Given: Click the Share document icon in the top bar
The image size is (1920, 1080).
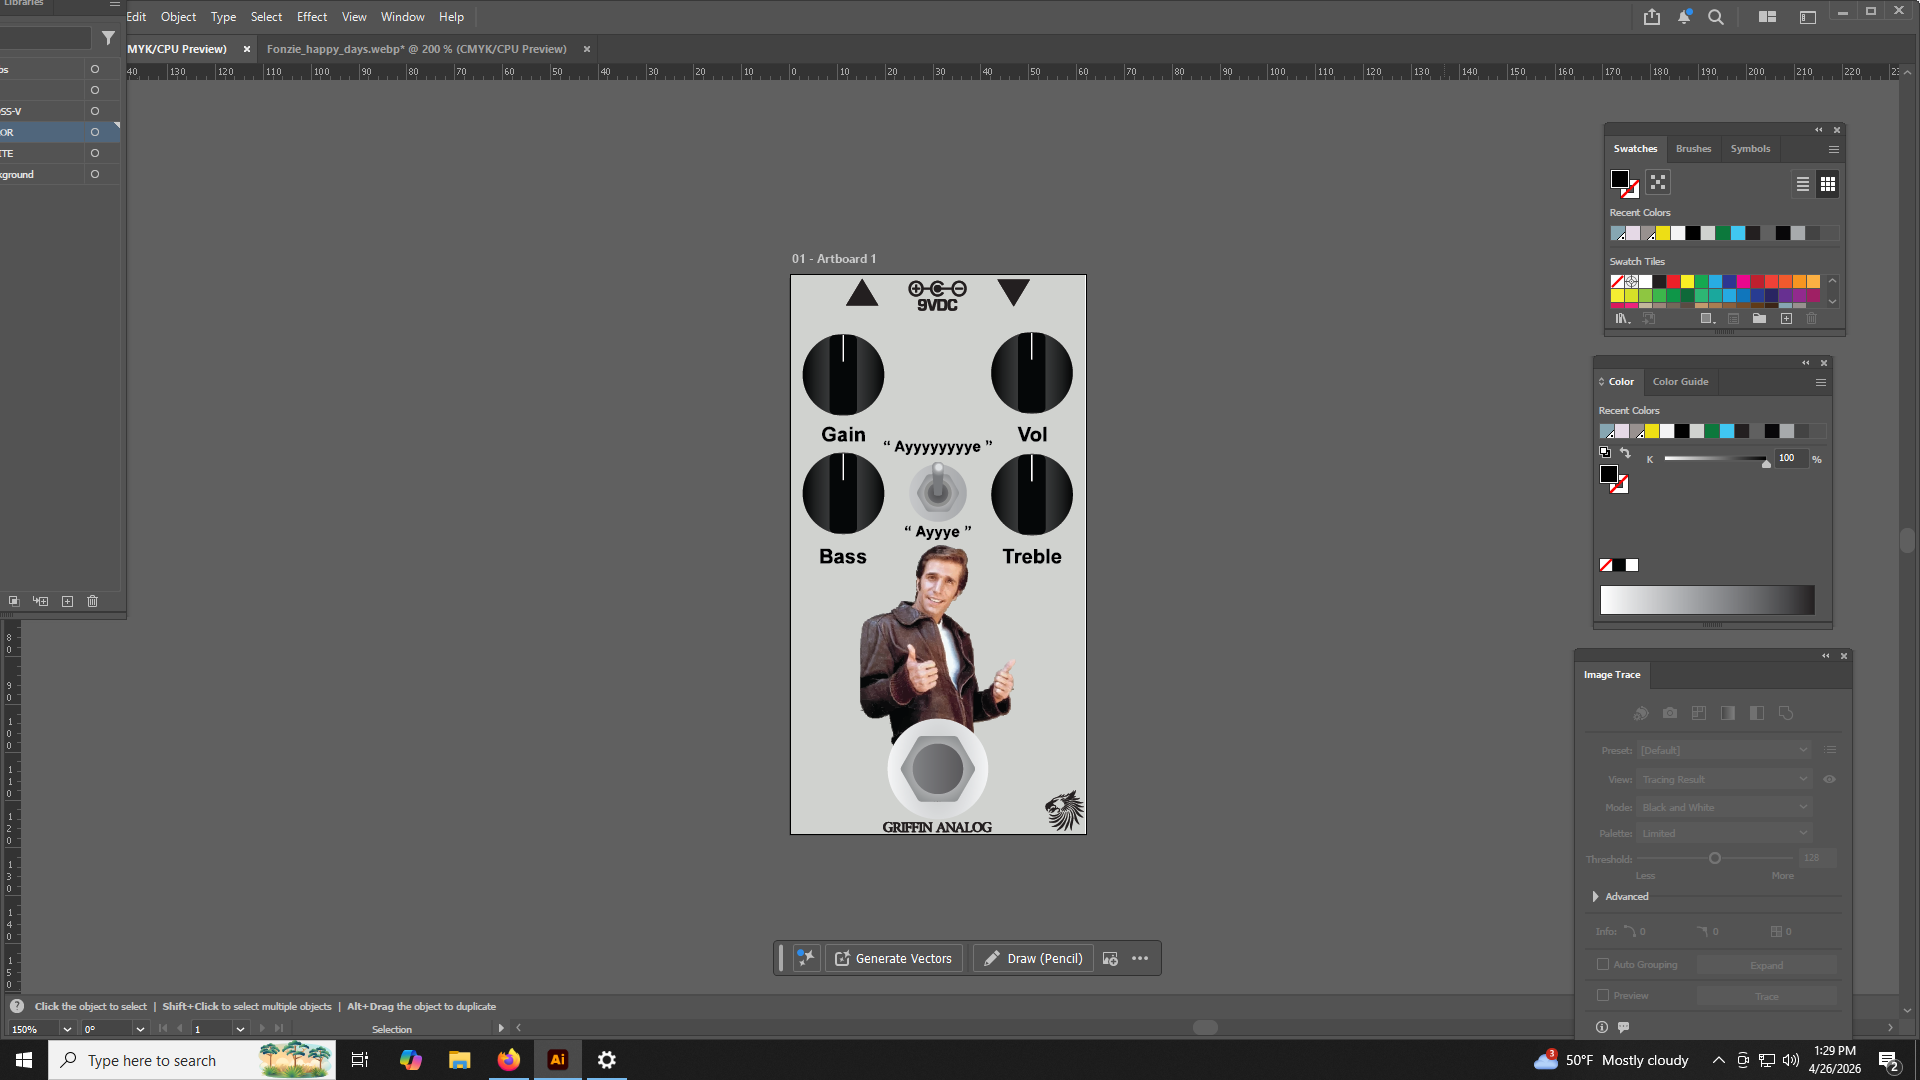Looking at the screenshot, I should coord(1651,17).
